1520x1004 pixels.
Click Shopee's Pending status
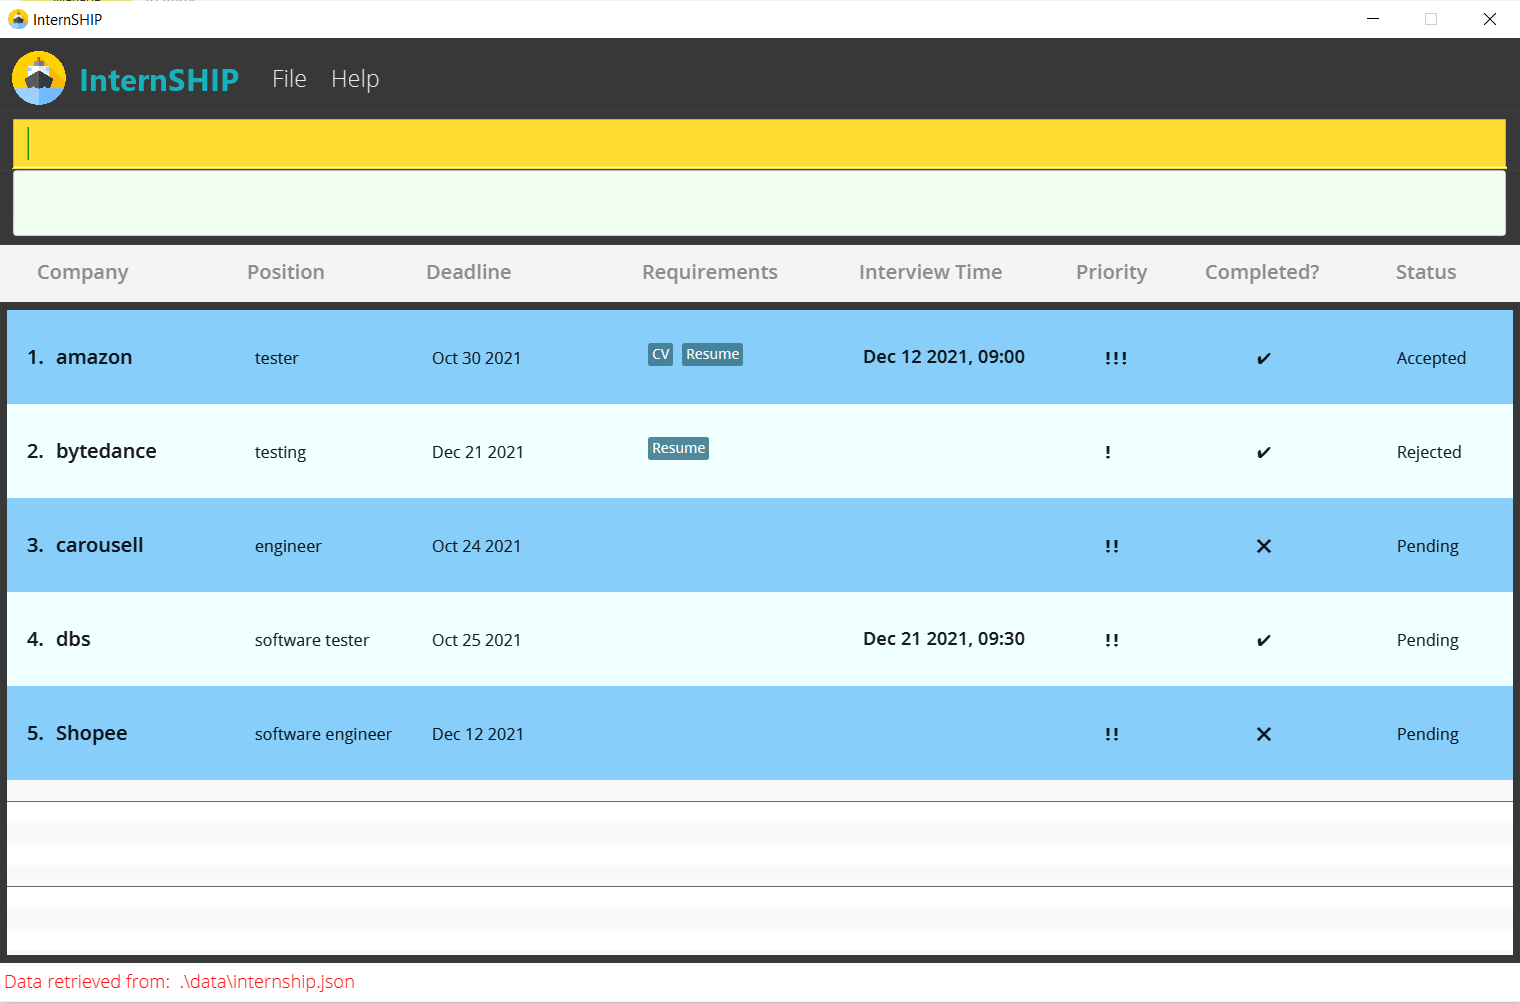point(1427,734)
